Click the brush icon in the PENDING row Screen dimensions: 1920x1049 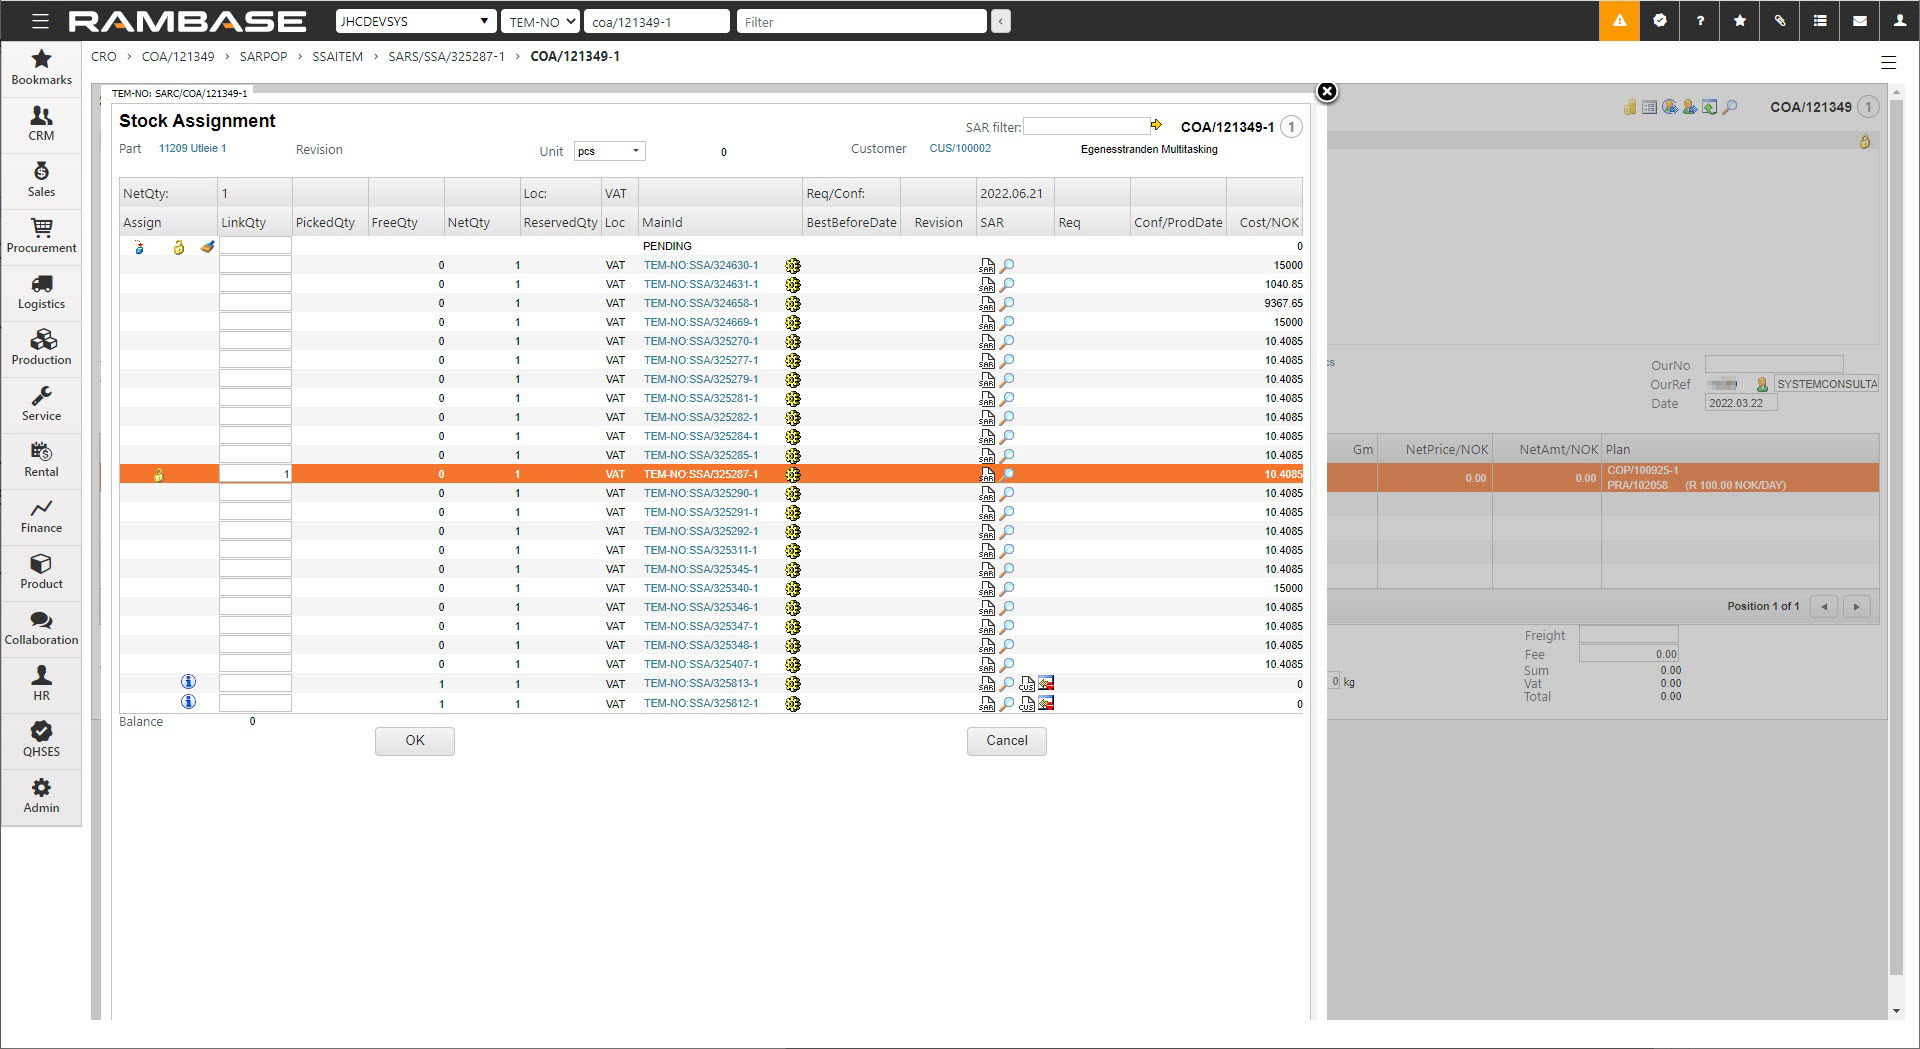[x=207, y=247]
